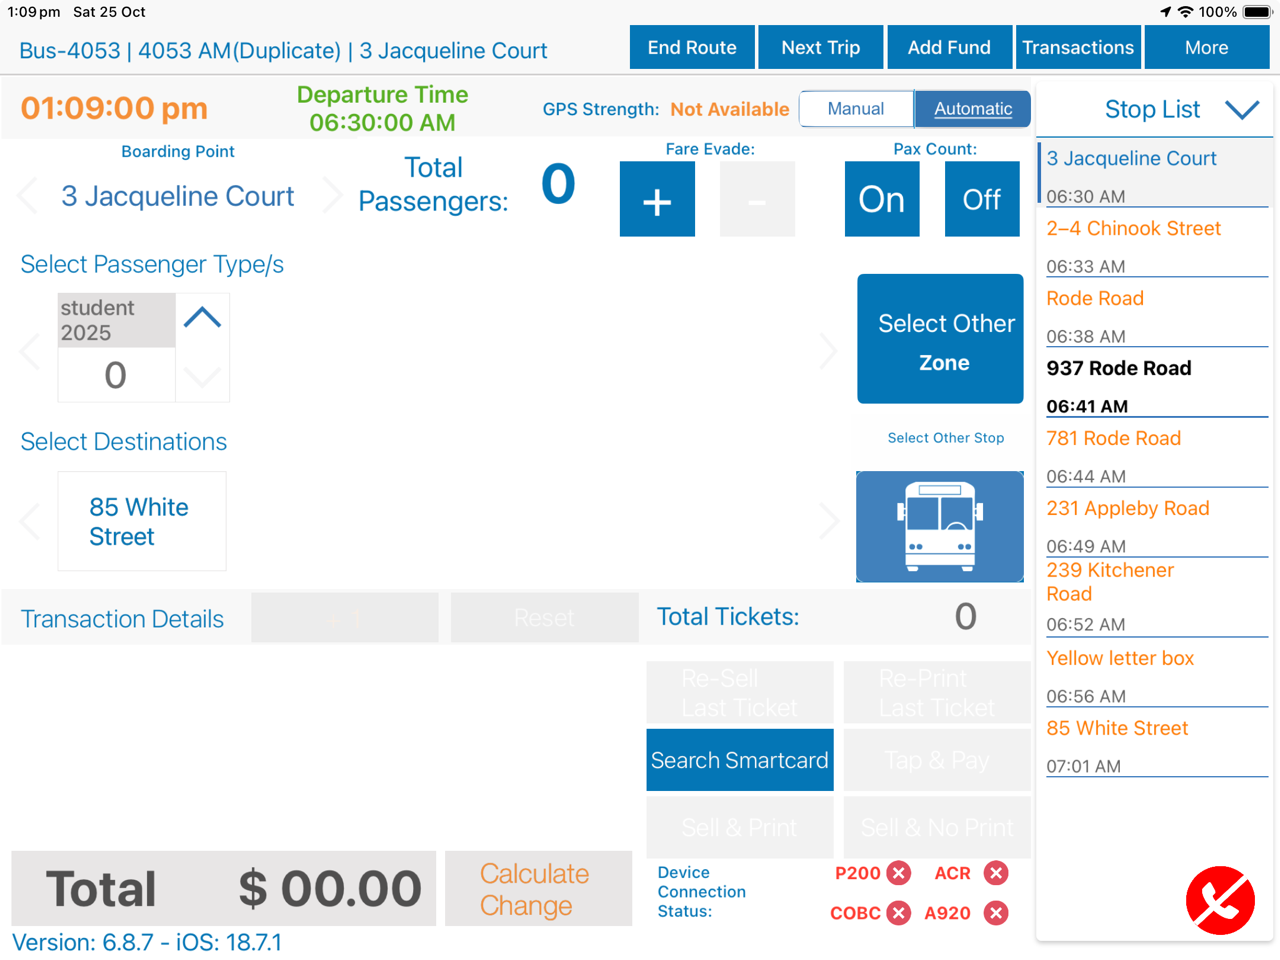Click the A920 red X status icon
The height and width of the screenshot is (960, 1280).
(996, 913)
